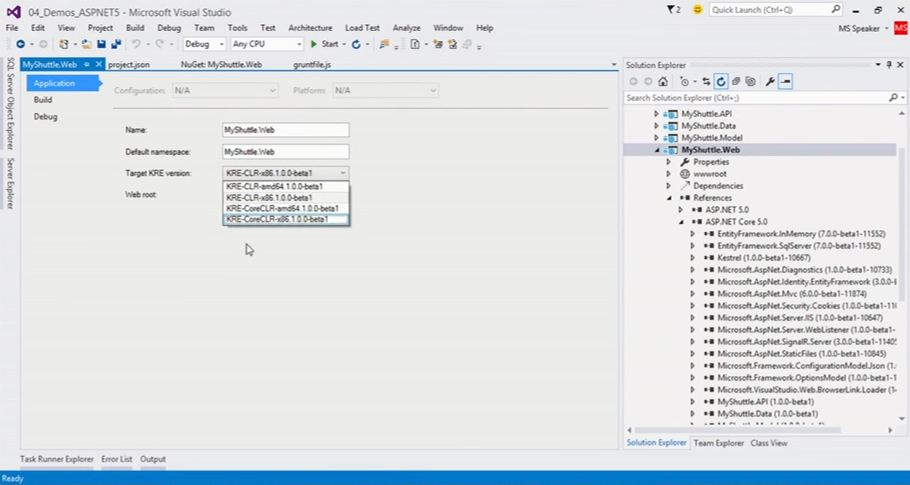Switch to Team Explorer tab
910x485 pixels.
point(718,443)
